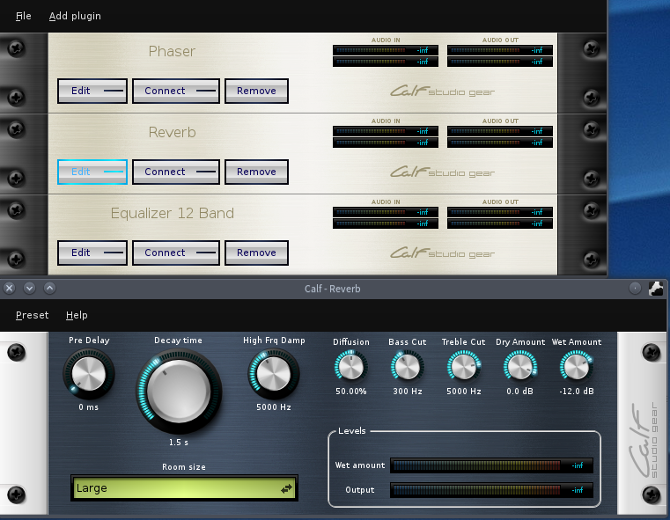
Task: Click the Diffusion knob
Action: coord(351,367)
